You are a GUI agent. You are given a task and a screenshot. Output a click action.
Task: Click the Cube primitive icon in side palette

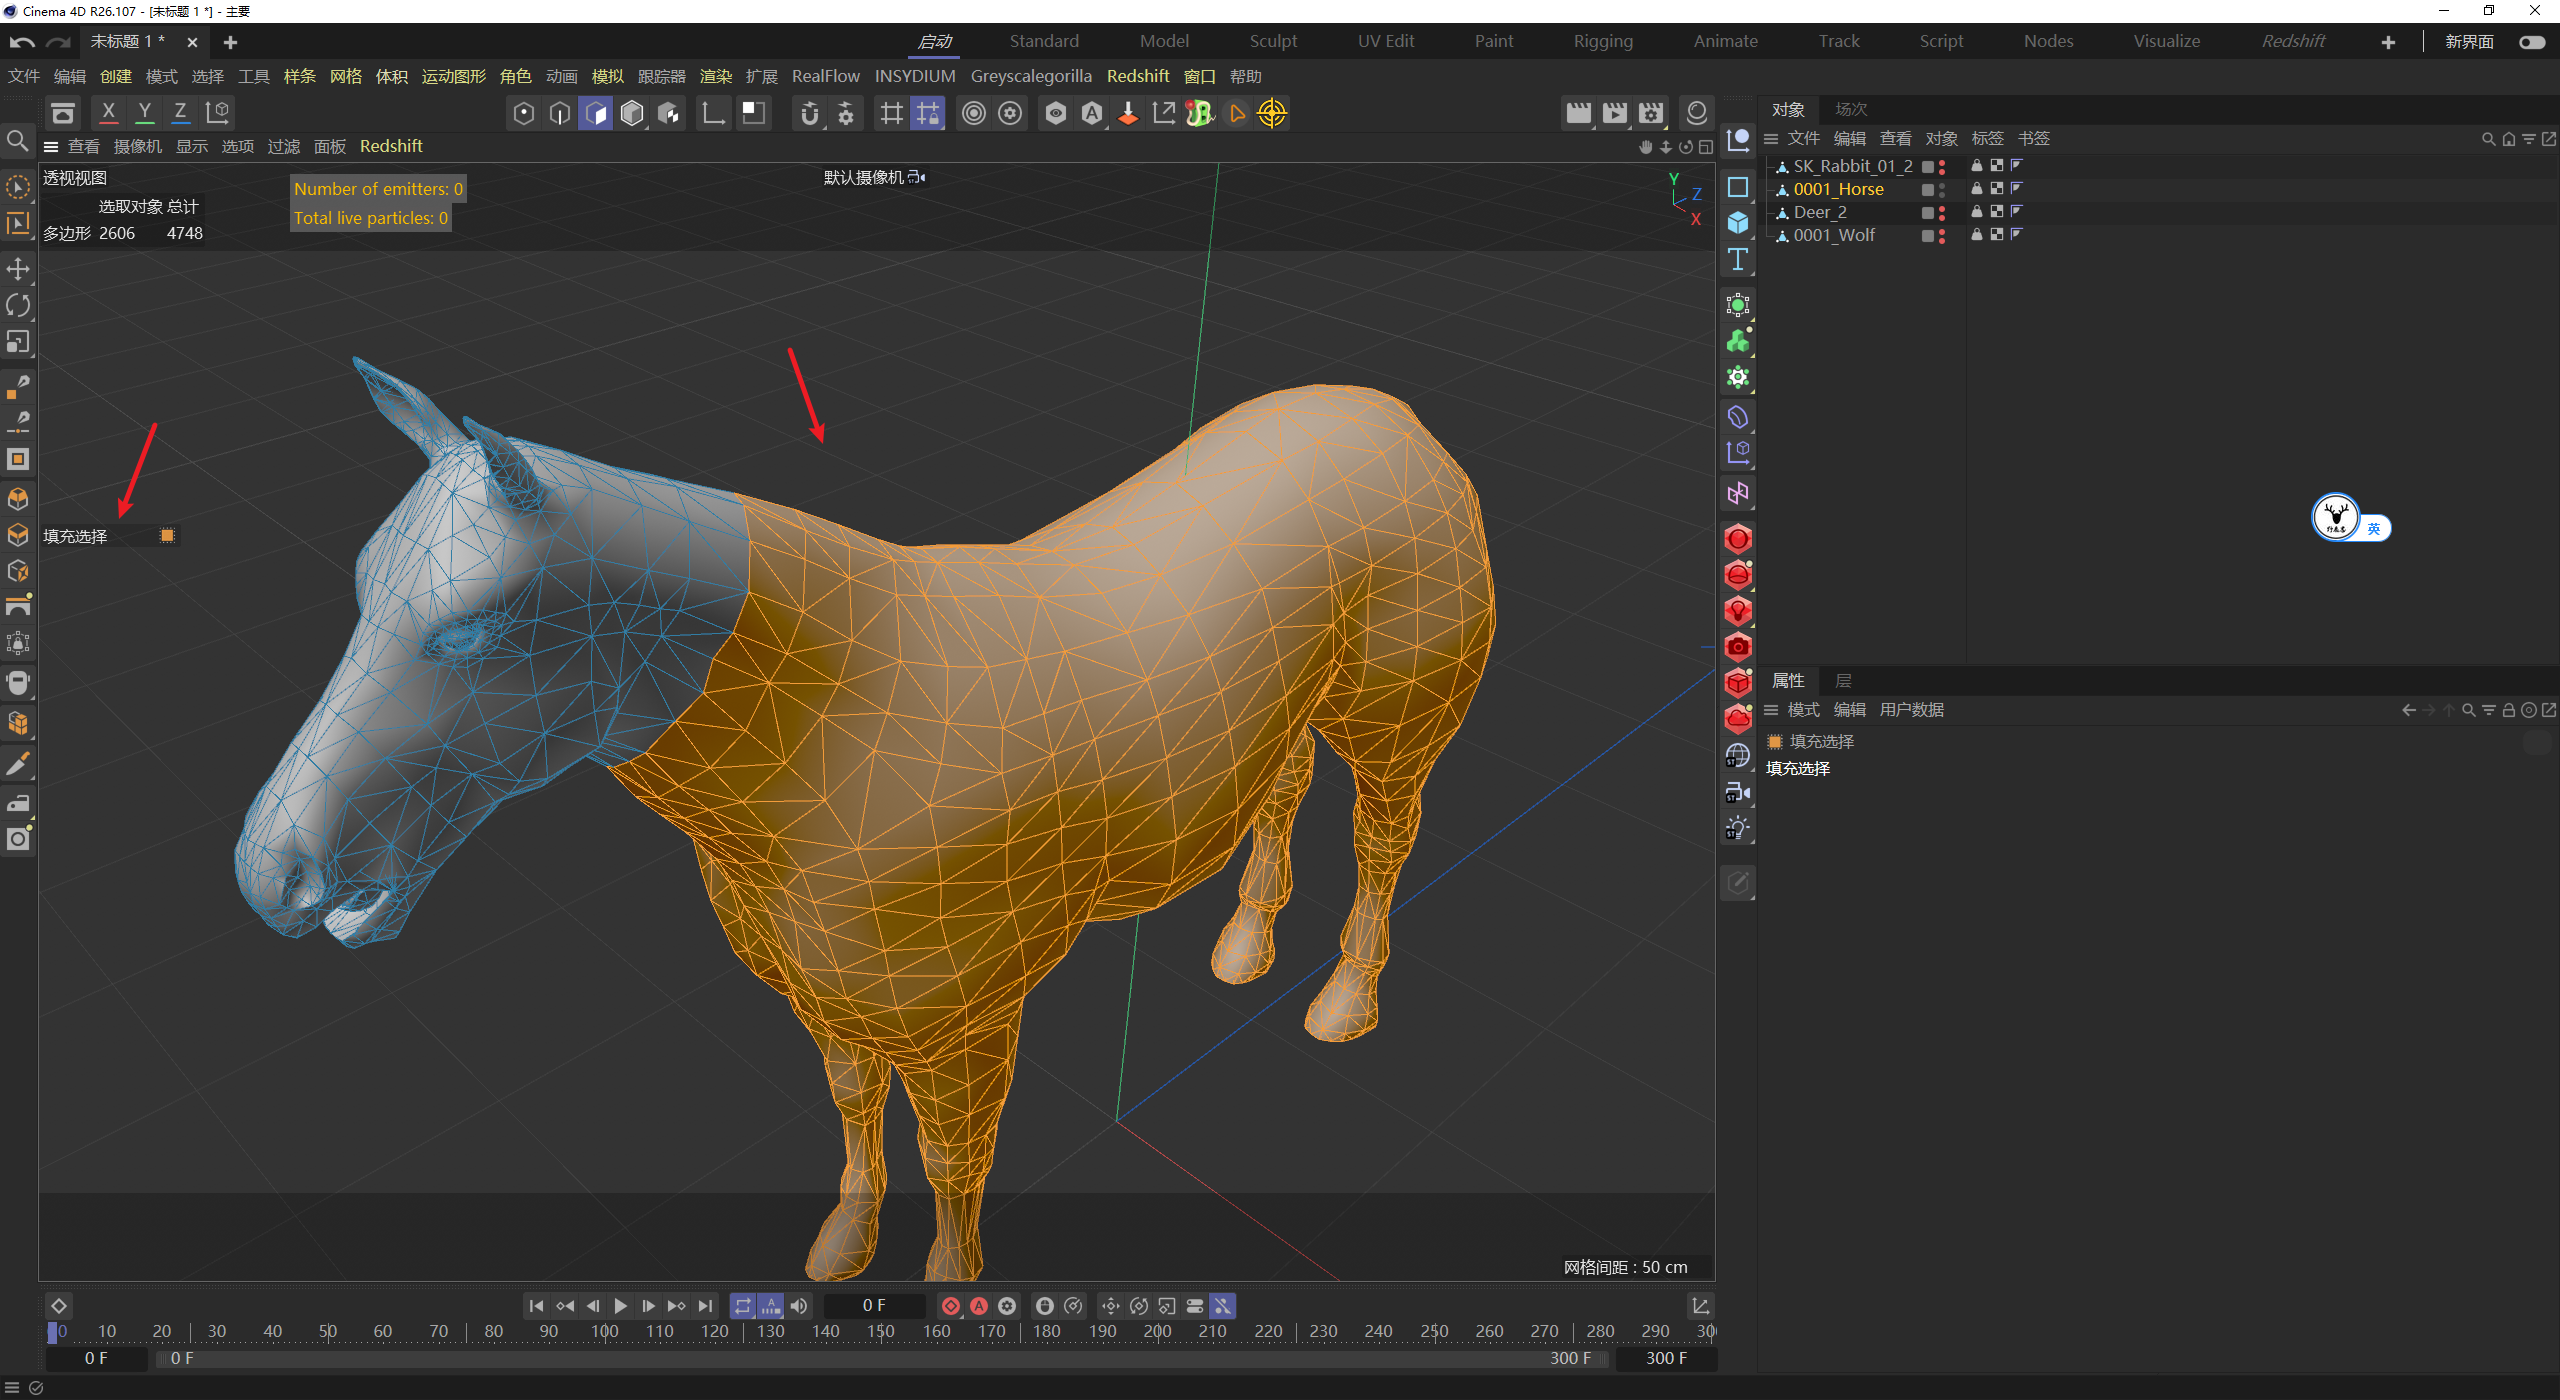coord(1738,222)
